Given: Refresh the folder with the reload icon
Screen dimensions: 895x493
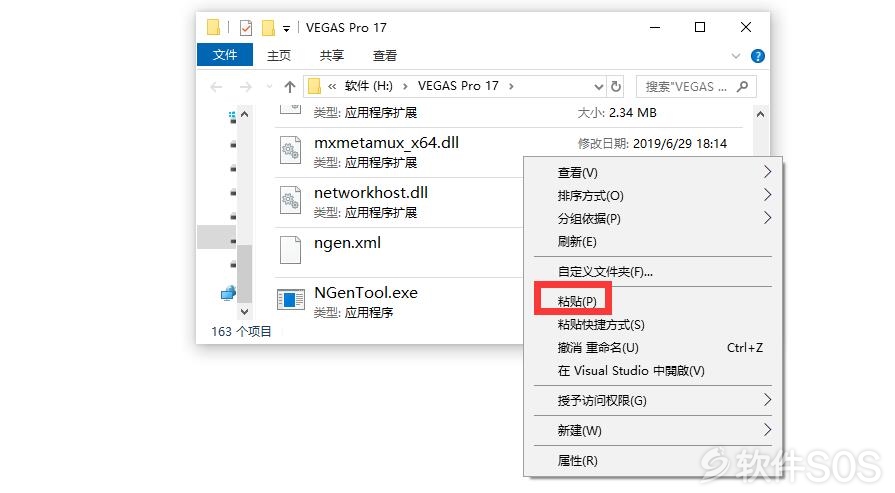Looking at the screenshot, I should (x=615, y=86).
